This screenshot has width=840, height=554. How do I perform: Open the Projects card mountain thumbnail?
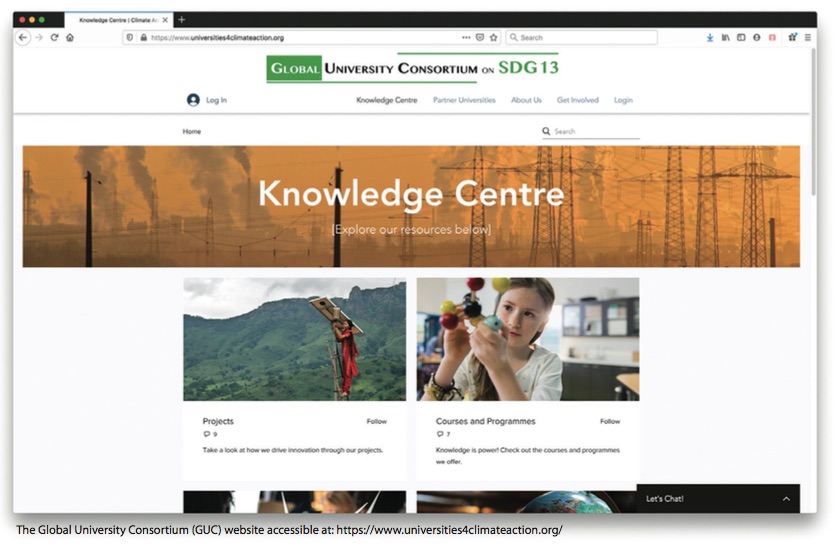click(x=295, y=339)
